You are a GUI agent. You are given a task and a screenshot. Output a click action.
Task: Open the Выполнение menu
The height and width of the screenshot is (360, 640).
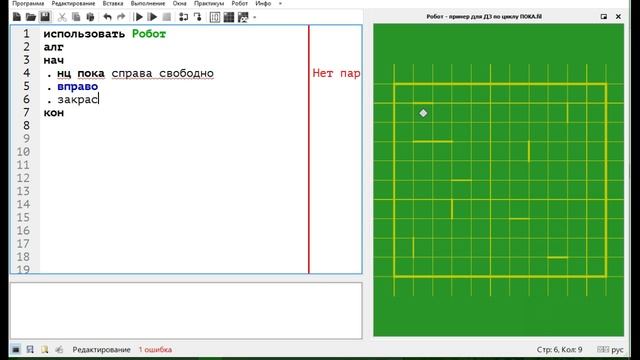coord(148,3)
